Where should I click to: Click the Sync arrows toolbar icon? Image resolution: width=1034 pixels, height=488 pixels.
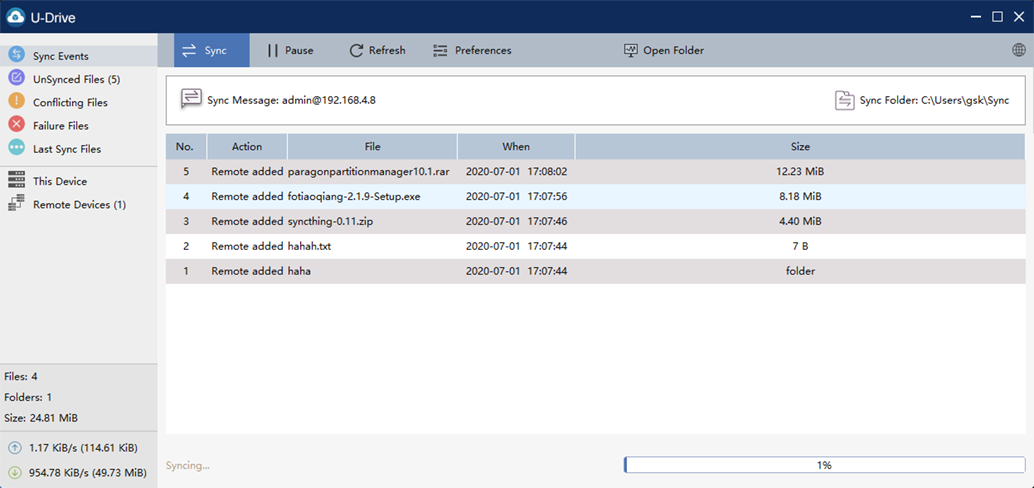pos(189,50)
